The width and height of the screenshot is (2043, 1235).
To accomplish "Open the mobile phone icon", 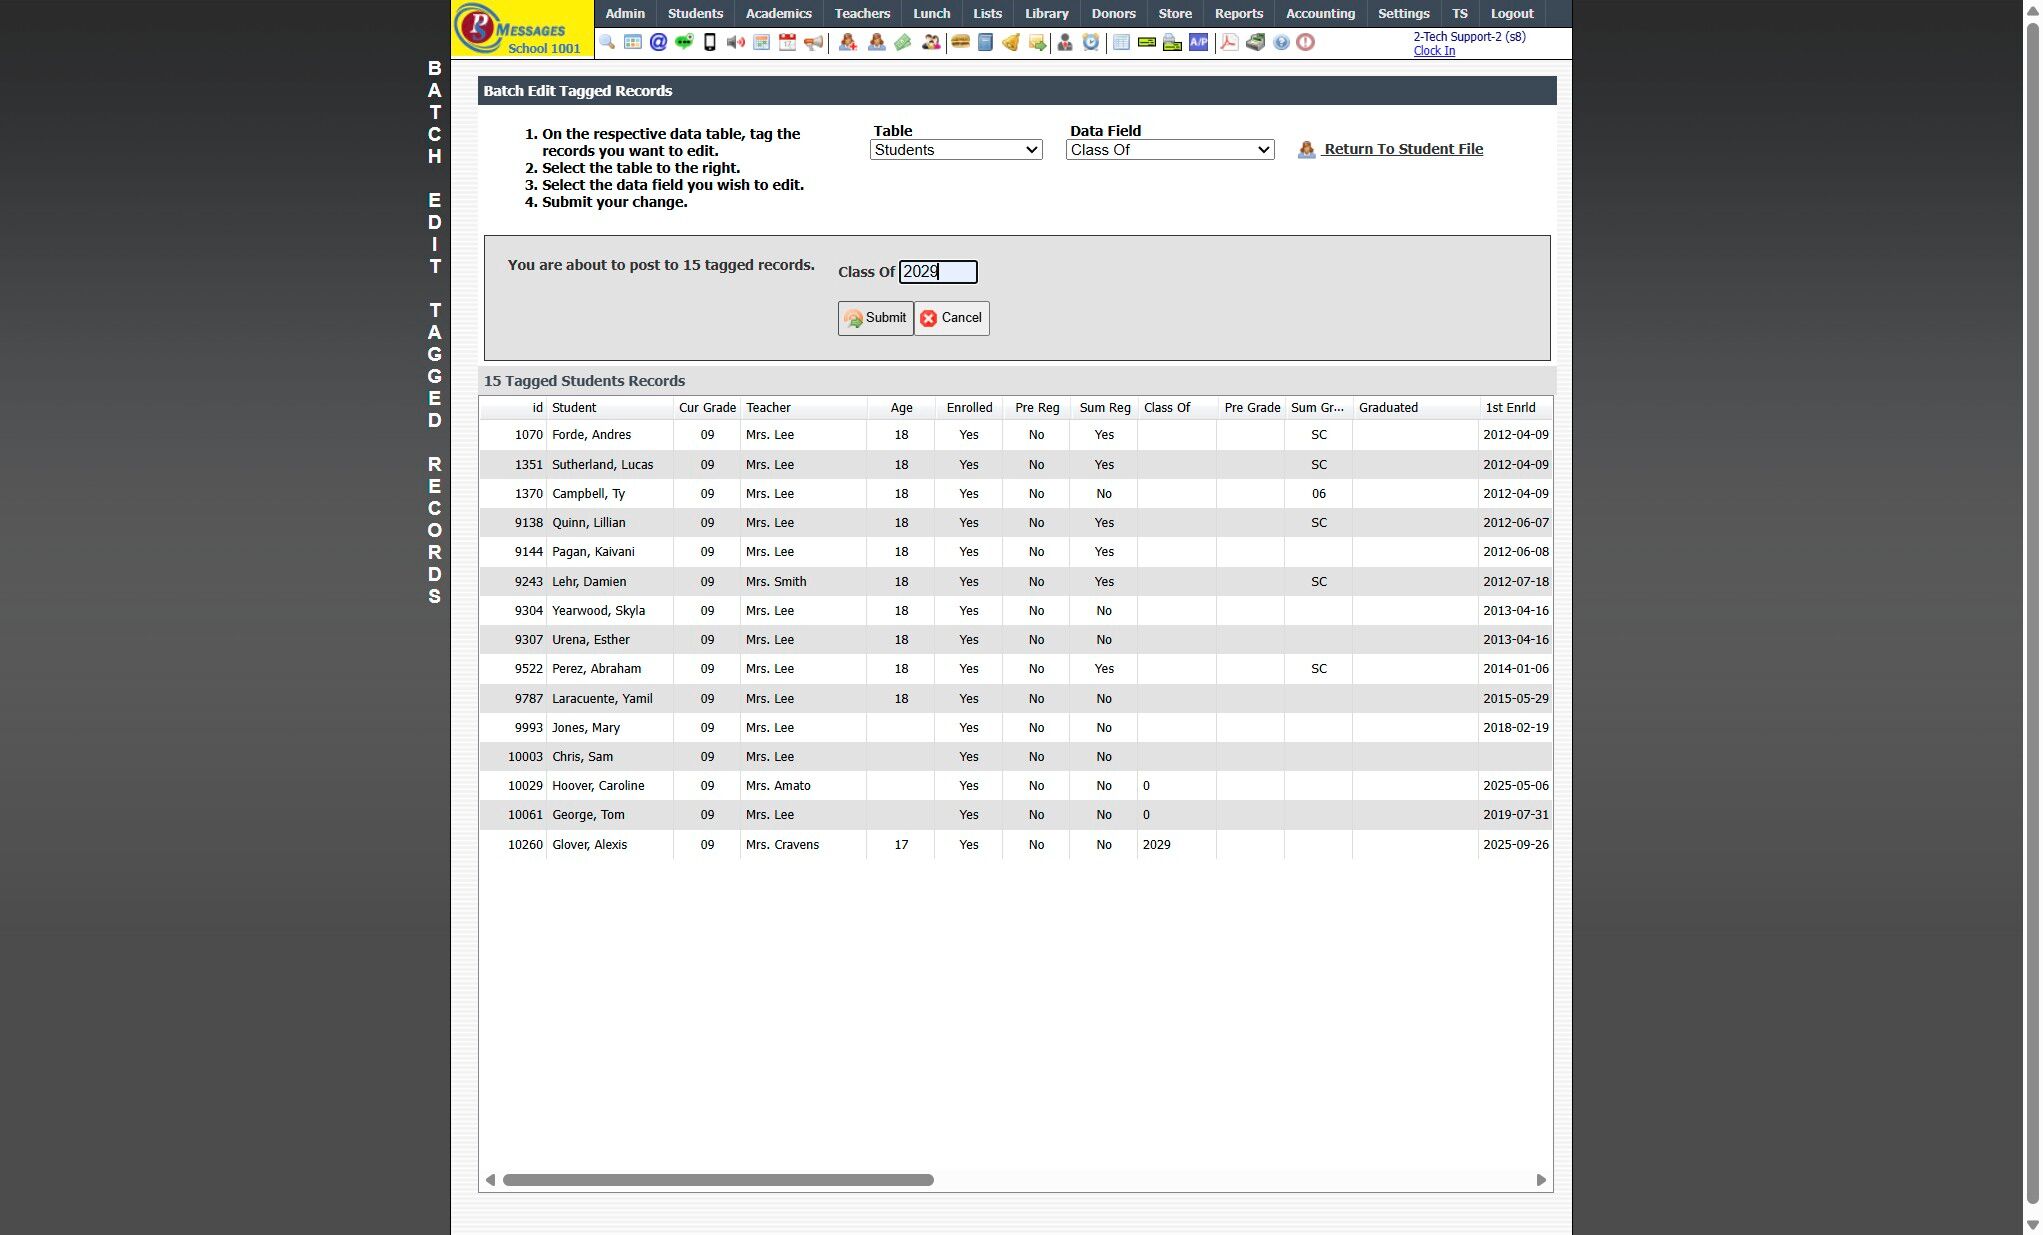I will pos(710,43).
